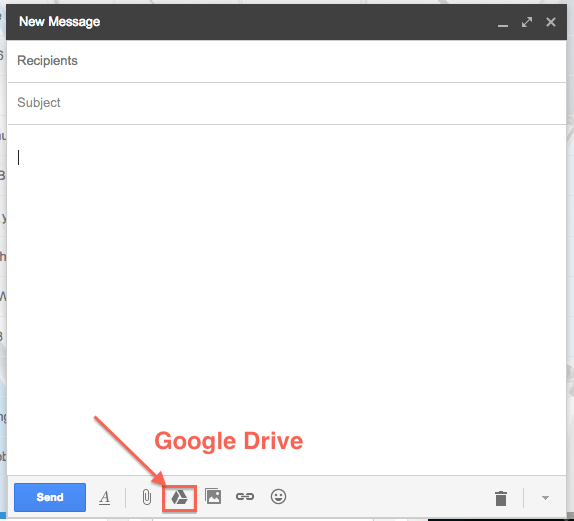Send the email with the Send button
Image resolution: width=574 pixels, height=521 pixels.
pos(50,497)
